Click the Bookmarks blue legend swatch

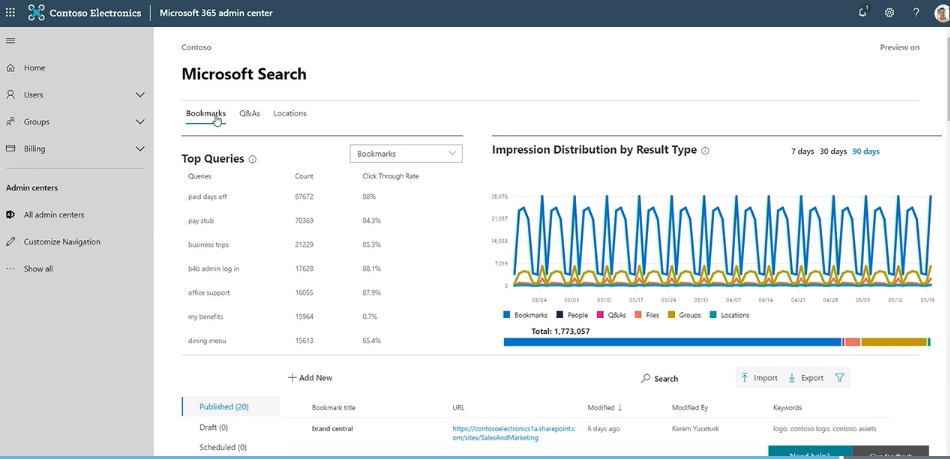click(508, 315)
